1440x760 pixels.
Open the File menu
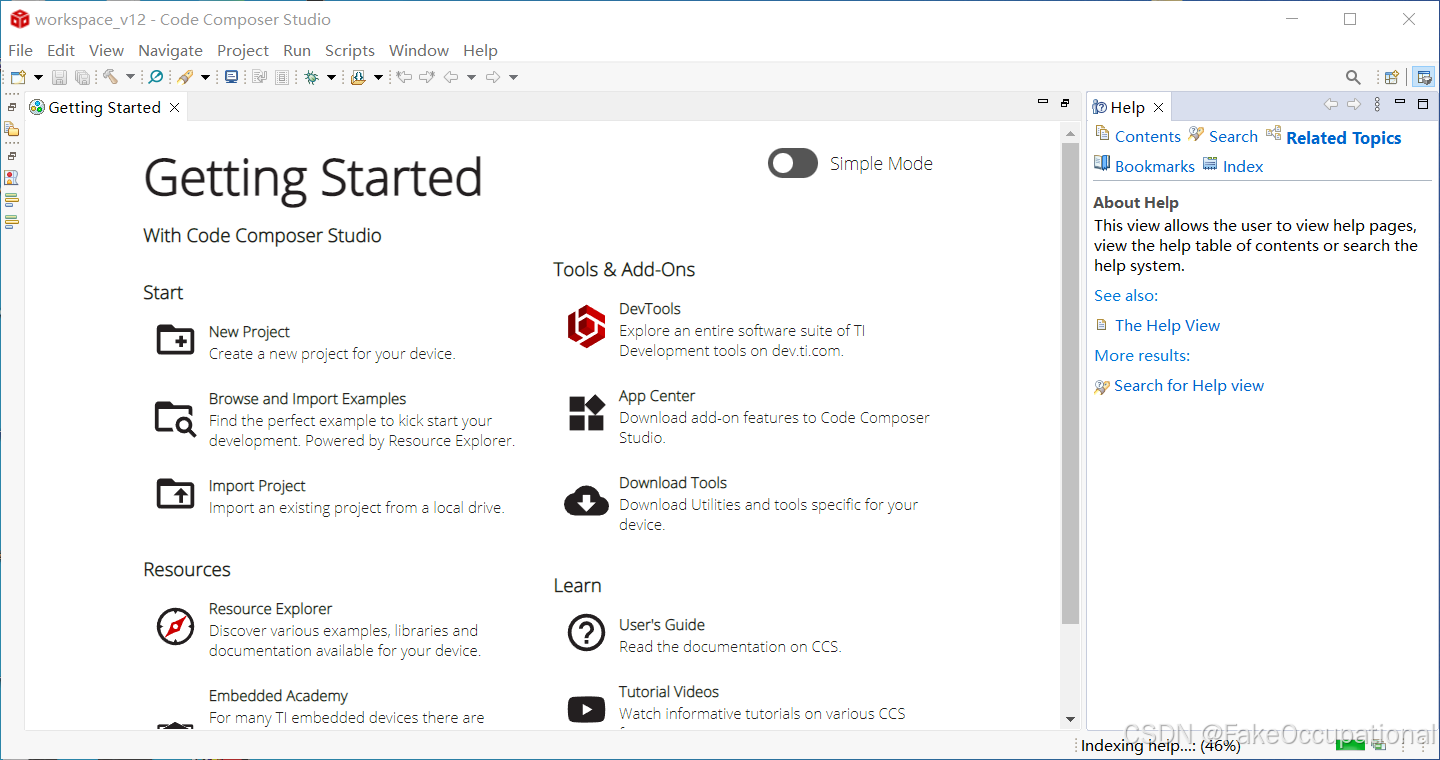20,50
